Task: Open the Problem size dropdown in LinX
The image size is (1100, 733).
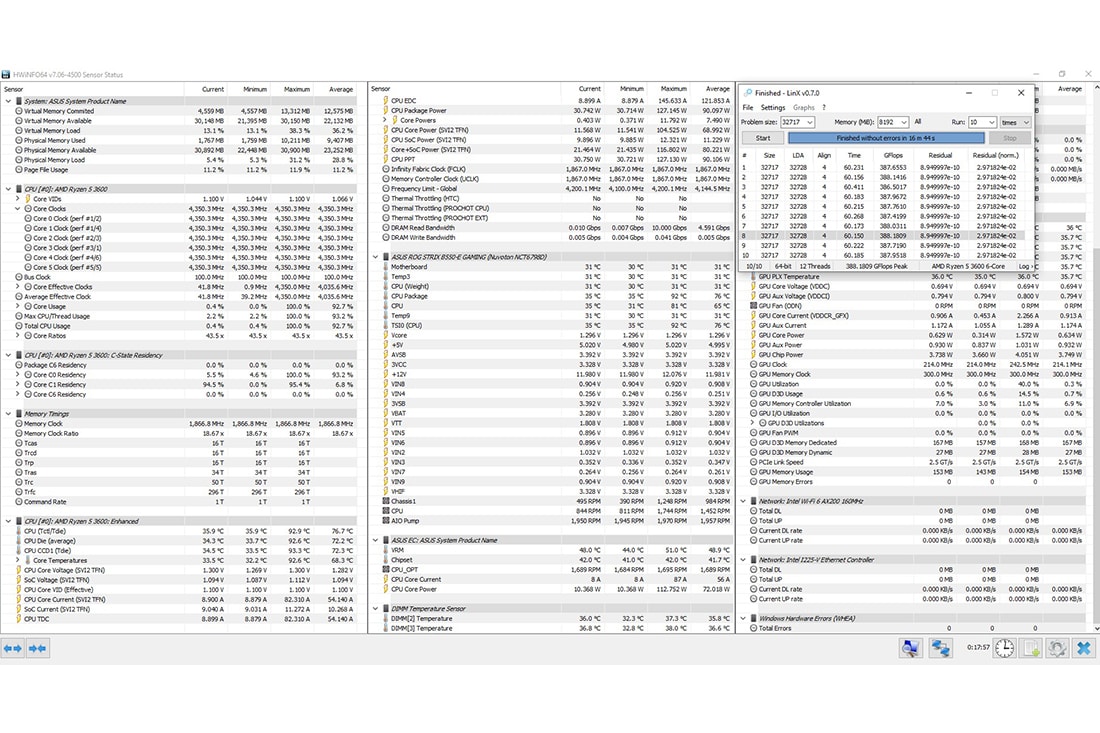Action: coord(811,122)
